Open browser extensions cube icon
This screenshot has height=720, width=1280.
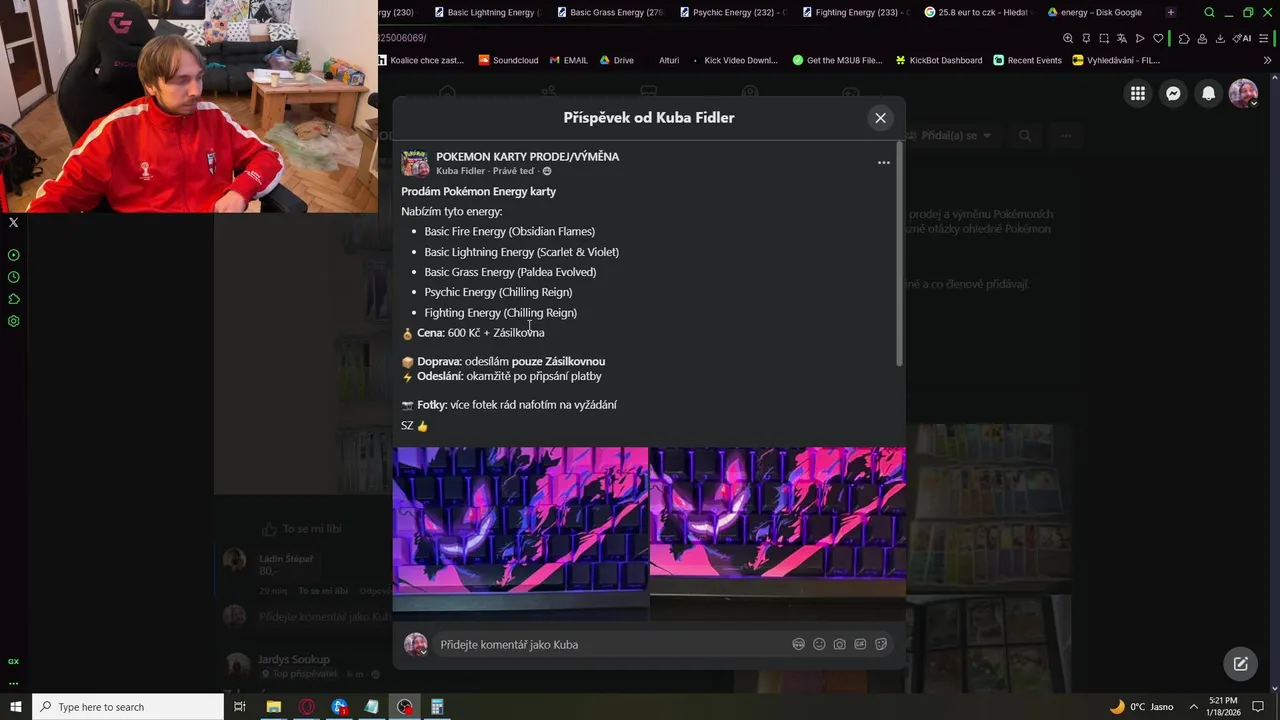[x=1184, y=38]
